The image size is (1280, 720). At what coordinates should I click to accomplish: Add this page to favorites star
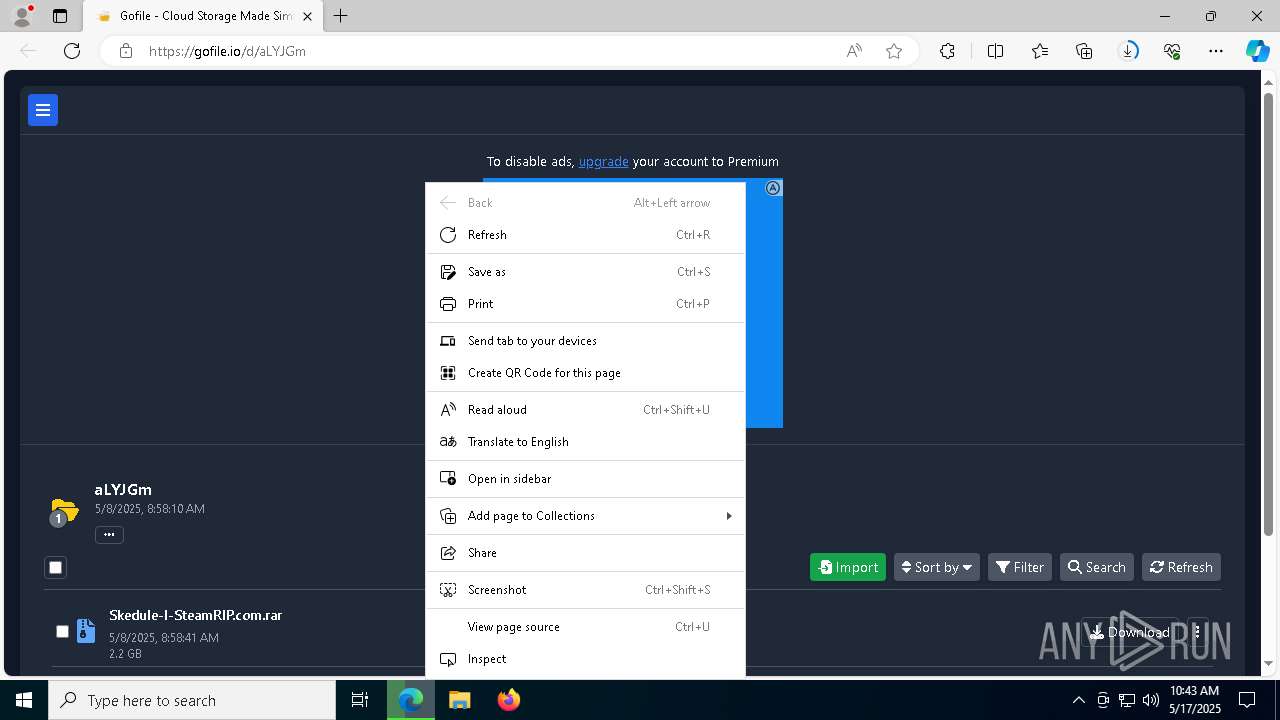[894, 51]
